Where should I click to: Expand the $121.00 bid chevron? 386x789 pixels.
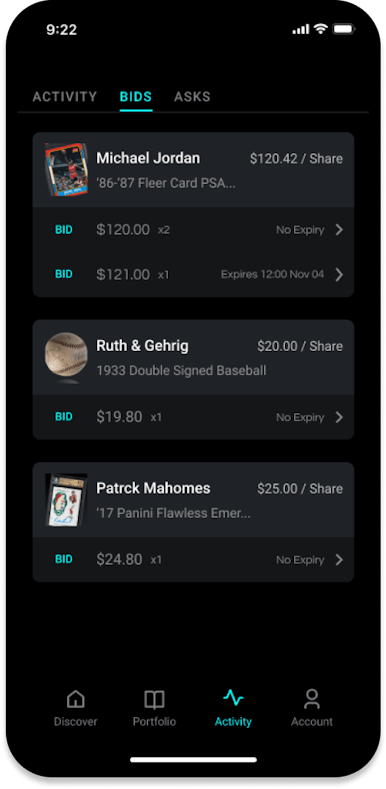[339, 274]
